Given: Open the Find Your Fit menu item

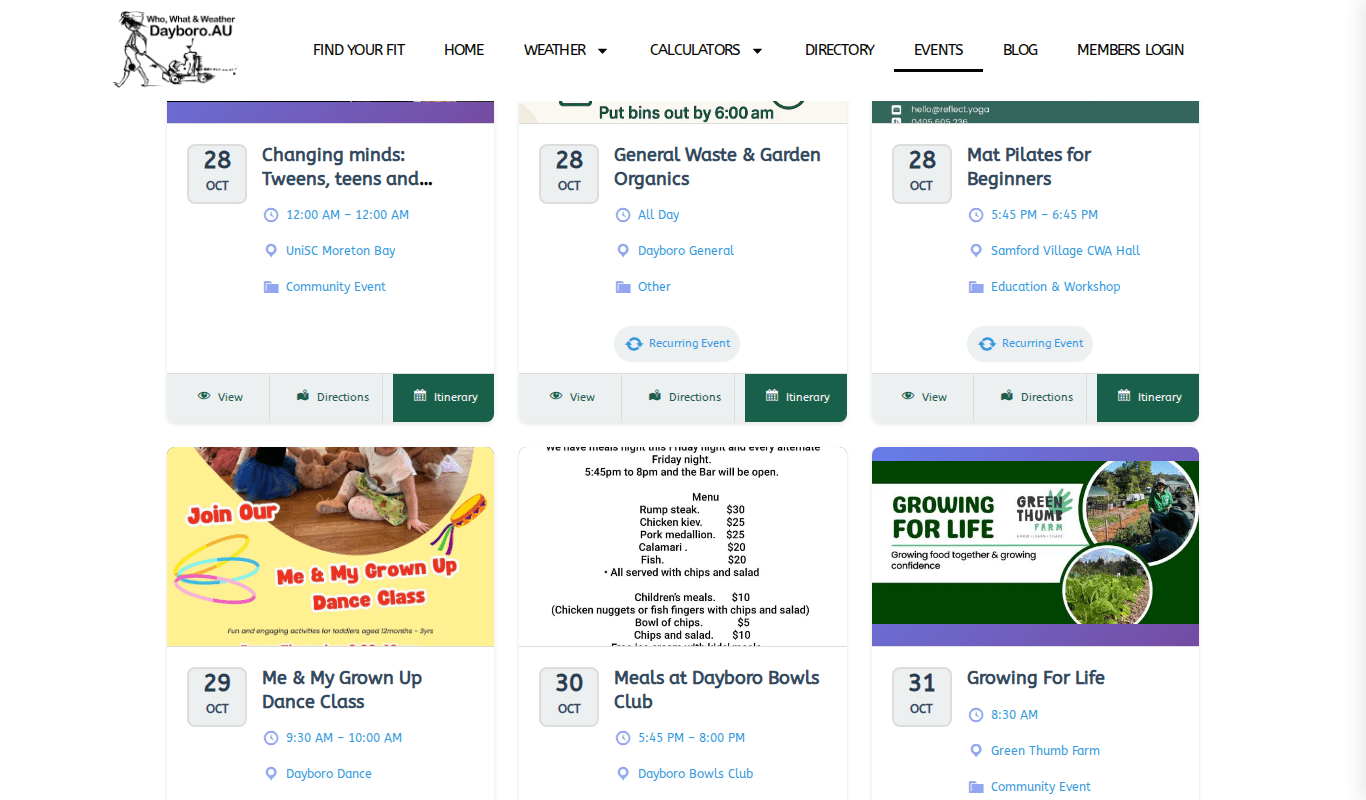Looking at the screenshot, I should tap(359, 50).
